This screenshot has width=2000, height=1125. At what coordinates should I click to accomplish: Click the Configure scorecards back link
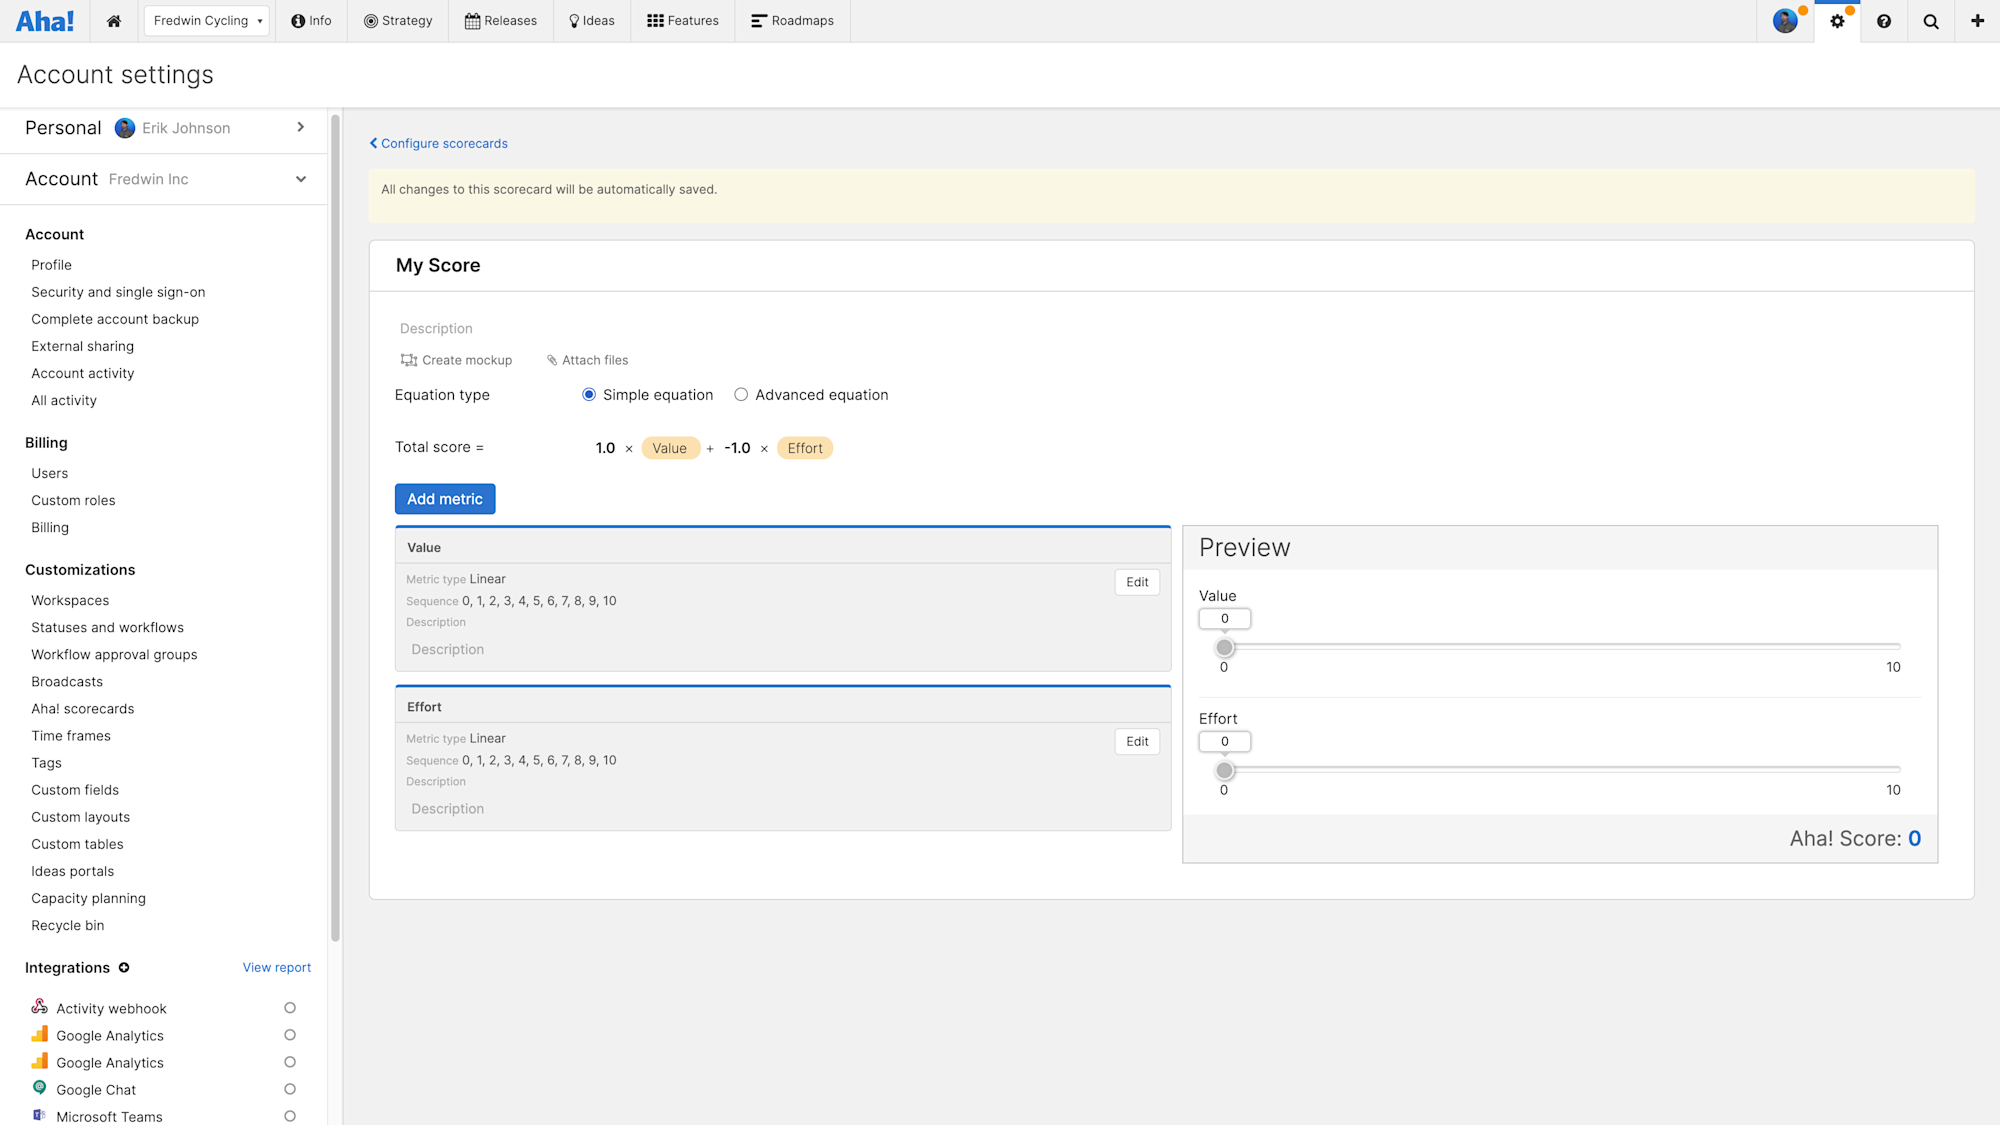click(x=438, y=143)
